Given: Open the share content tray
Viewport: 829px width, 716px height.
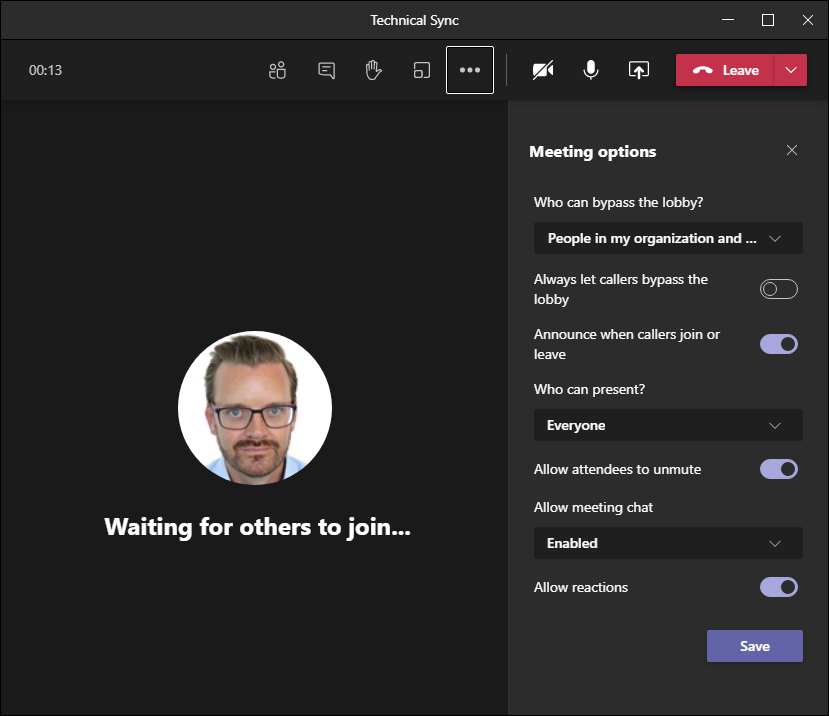Looking at the screenshot, I should 639,70.
